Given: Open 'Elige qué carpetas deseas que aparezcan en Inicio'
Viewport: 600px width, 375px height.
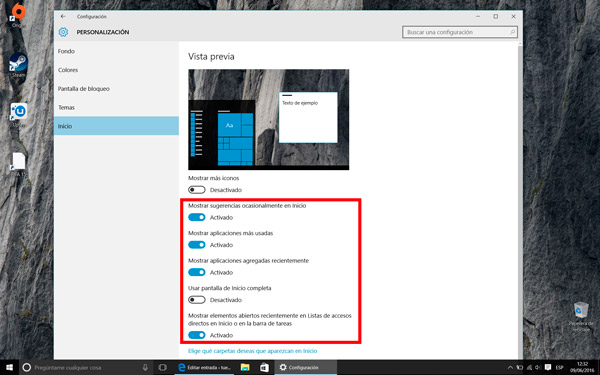Looking at the screenshot, I should [x=253, y=351].
